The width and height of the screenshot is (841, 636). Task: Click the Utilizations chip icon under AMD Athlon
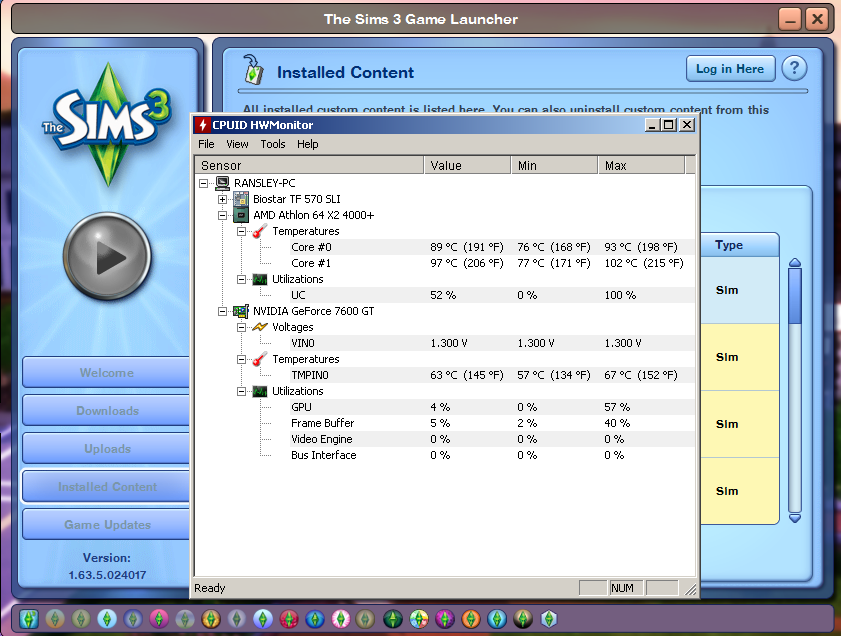click(260, 279)
